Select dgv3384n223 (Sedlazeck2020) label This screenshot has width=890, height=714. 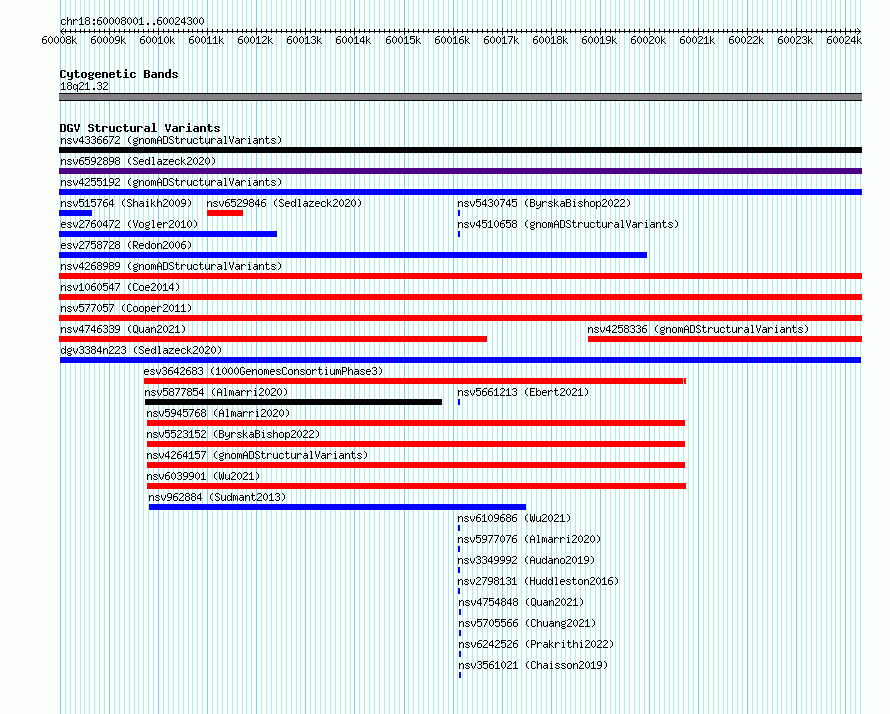click(141, 350)
